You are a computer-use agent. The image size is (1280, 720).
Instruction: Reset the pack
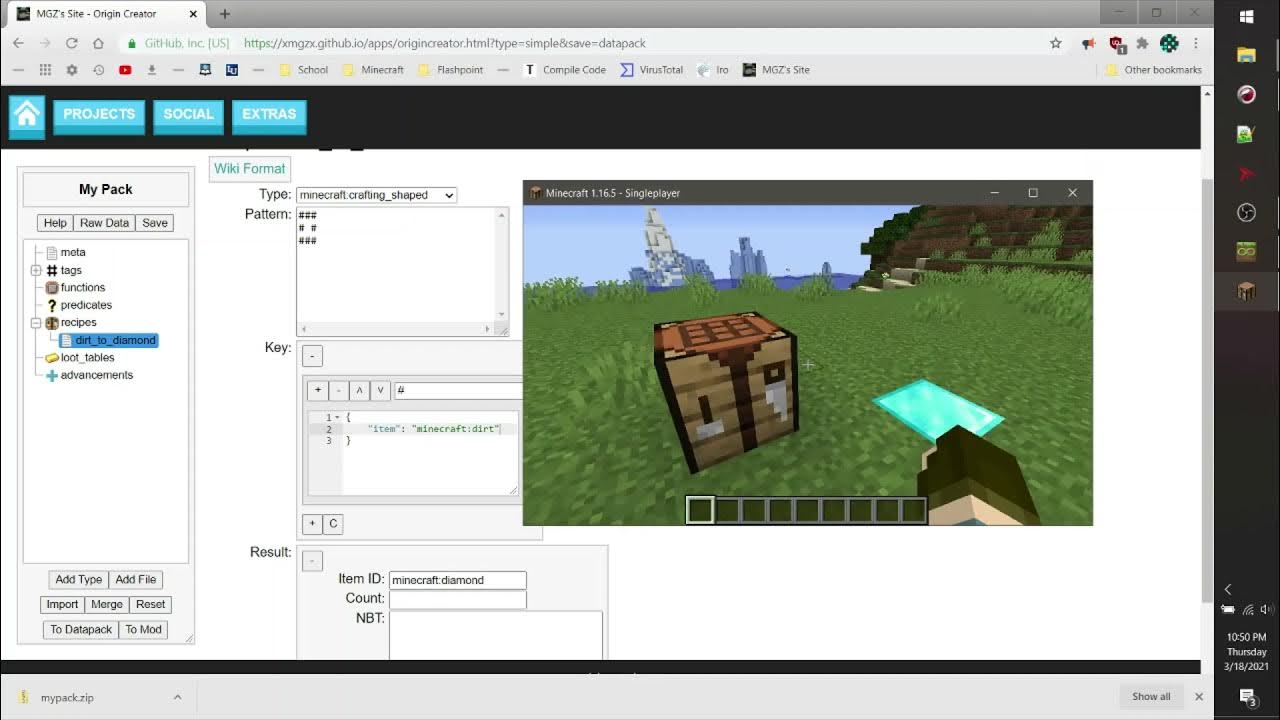[x=151, y=604]
